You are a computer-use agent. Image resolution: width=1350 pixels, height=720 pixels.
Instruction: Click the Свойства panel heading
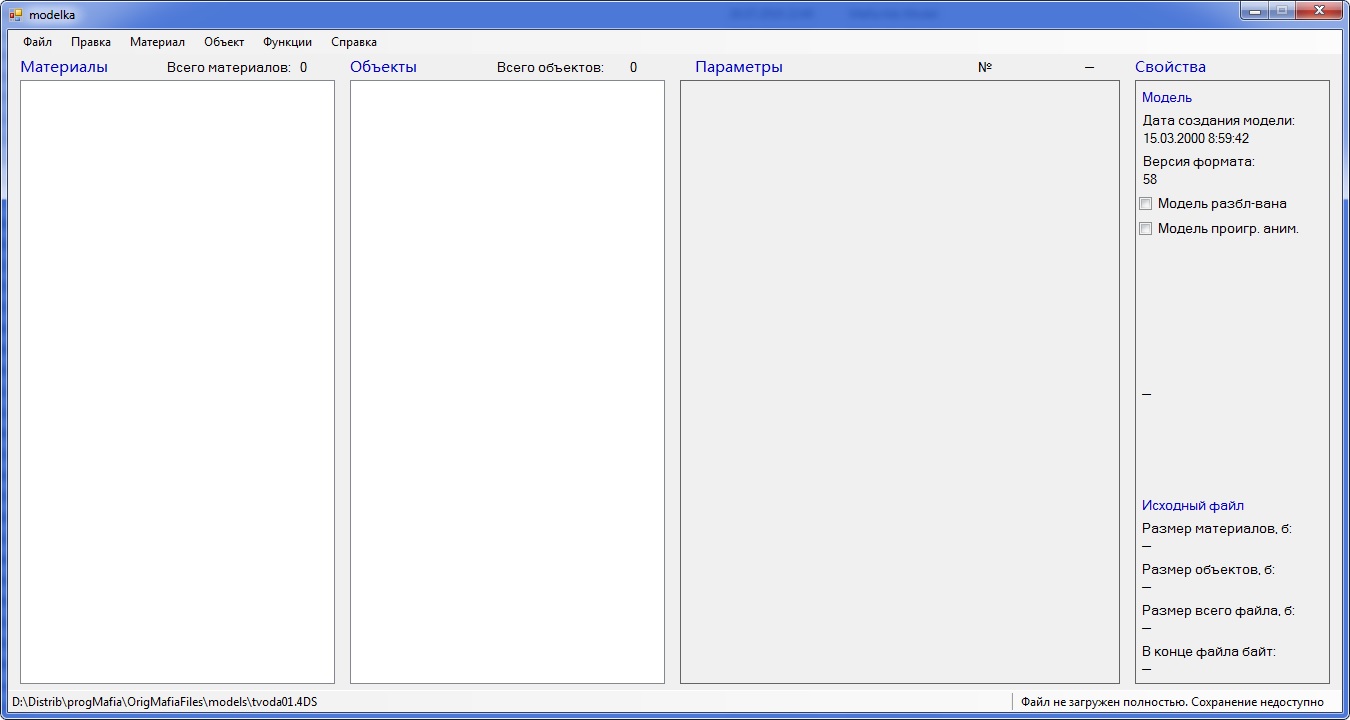pyautogui.click(x=1170, y=67)
